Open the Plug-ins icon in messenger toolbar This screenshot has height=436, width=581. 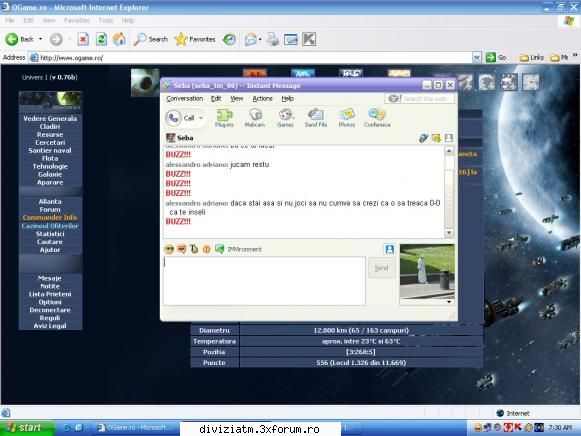[224, 118]
